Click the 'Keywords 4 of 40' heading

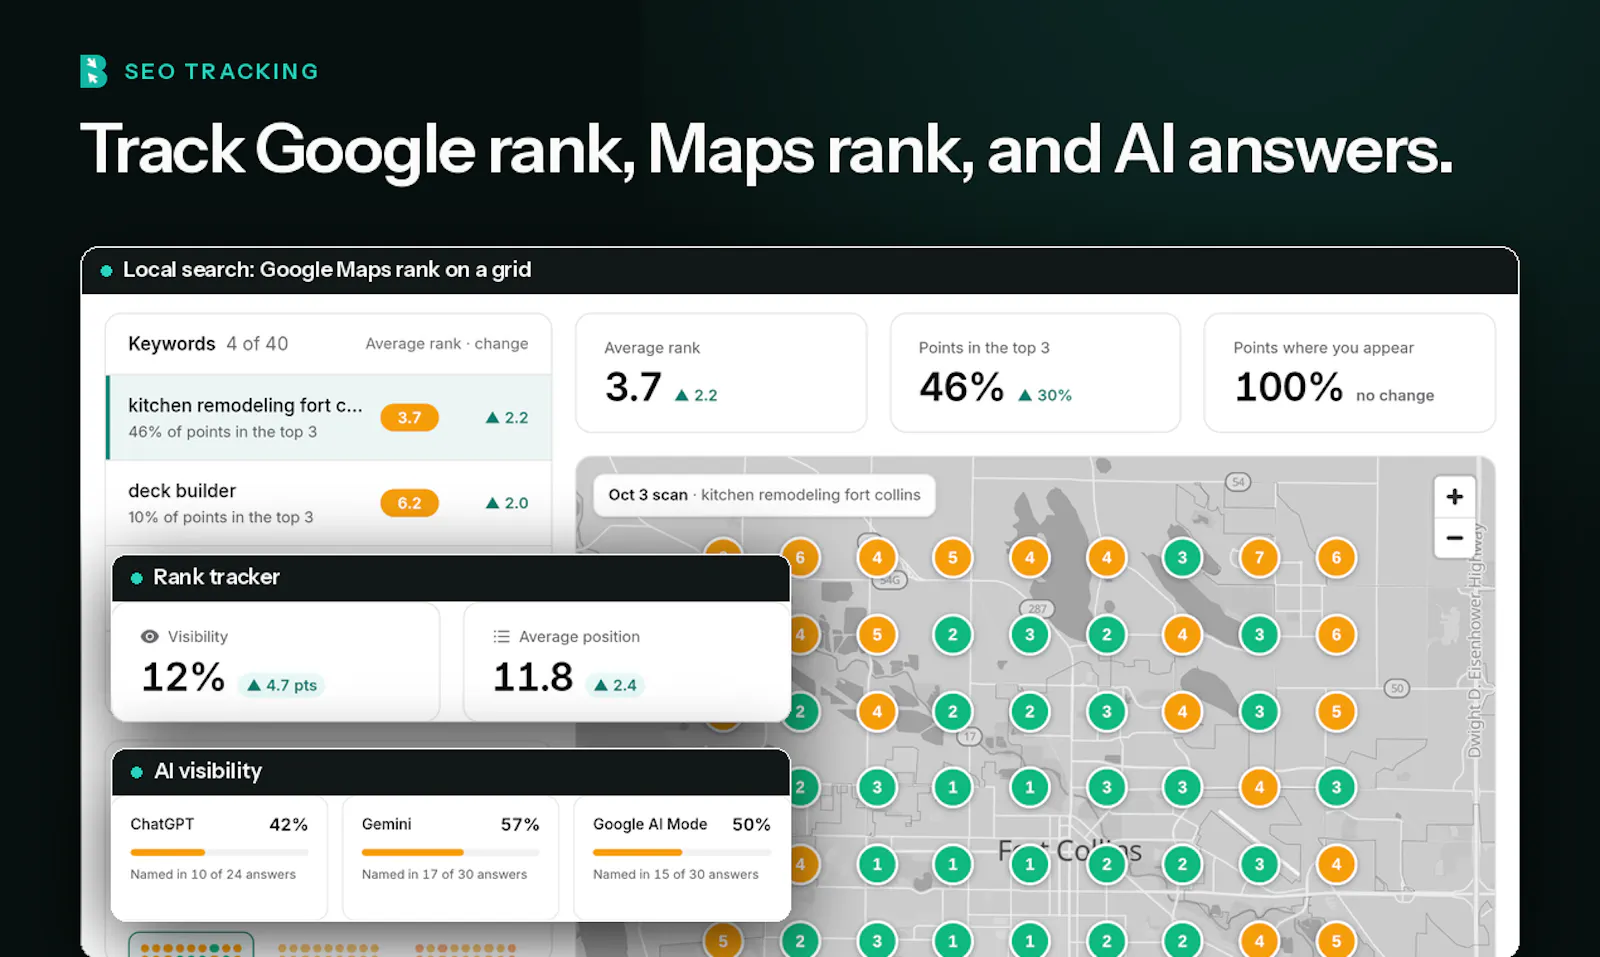208,344
